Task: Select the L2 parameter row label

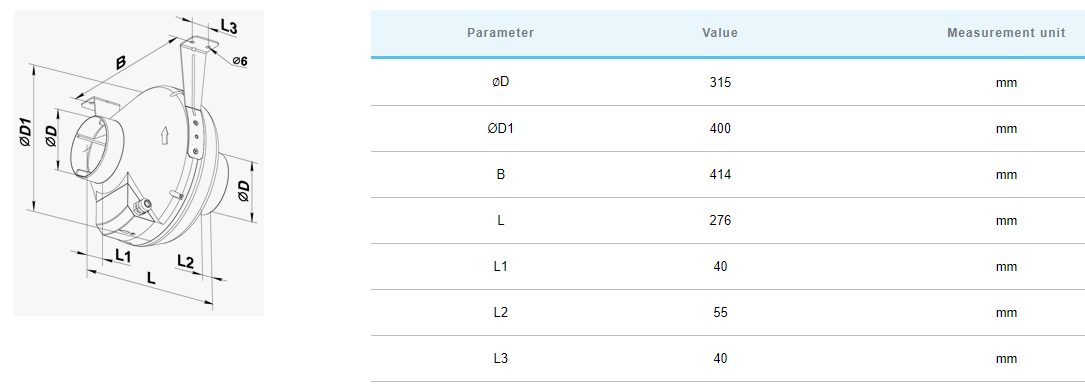Action: [x=500, y=312]
